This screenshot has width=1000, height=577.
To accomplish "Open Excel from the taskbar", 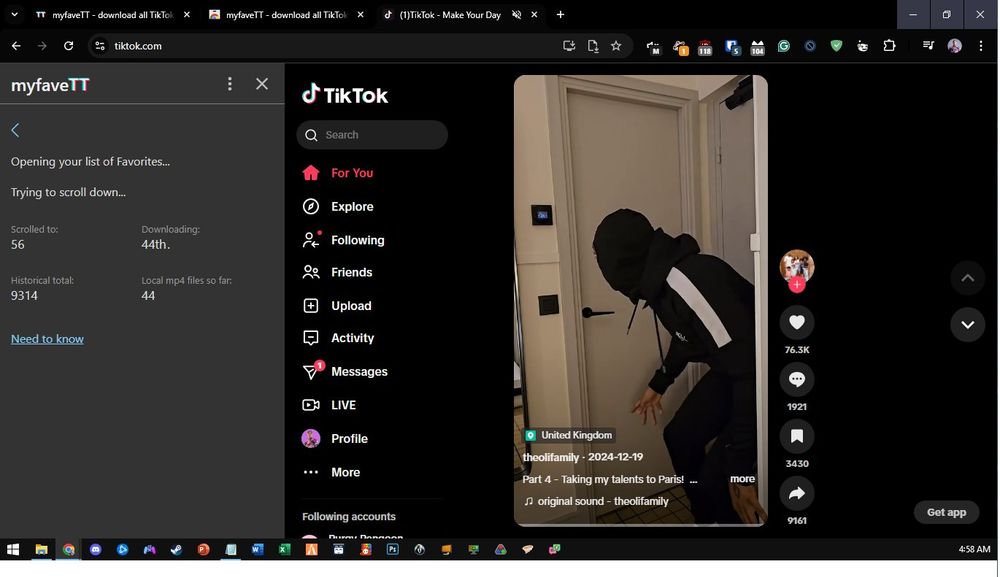I will tap(284, 549).
